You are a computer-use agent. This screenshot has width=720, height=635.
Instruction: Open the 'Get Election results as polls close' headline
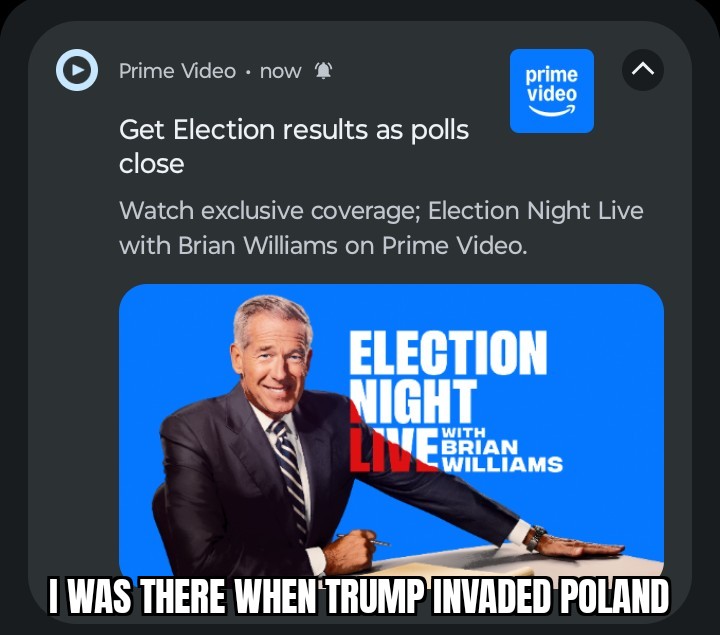(294, 146)
